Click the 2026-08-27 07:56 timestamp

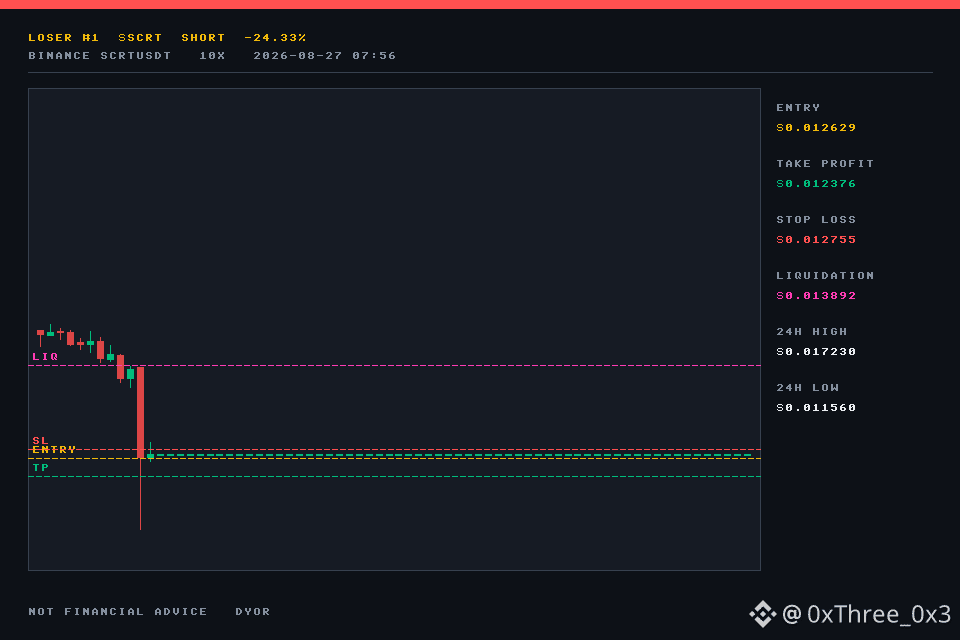tap(324, 55)
